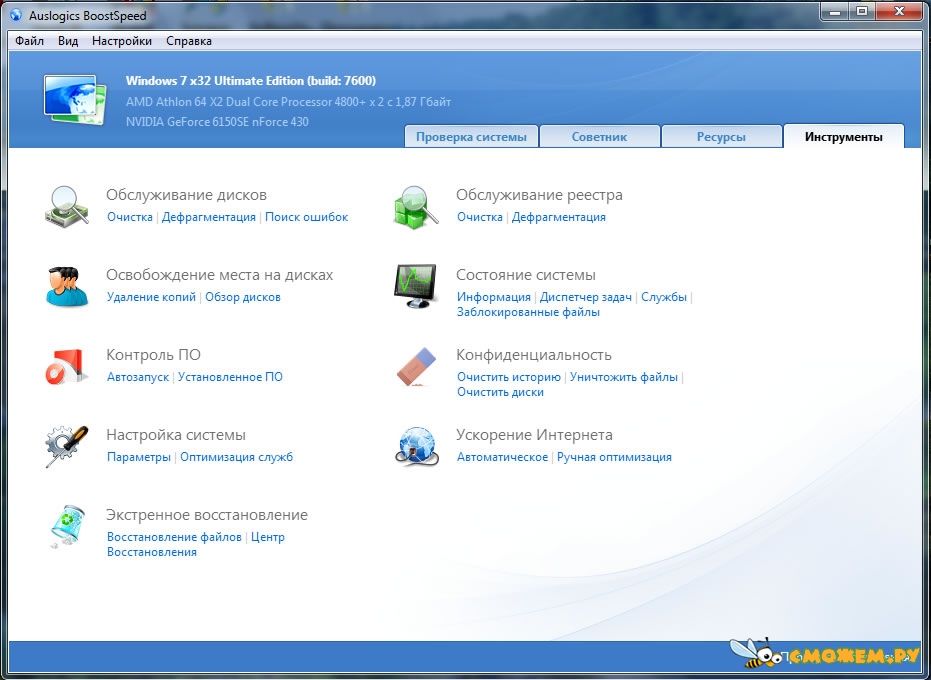Viewport: 931px width, 680px height.
Task: Open the Internet Acceleration globe icon
Action: click(416, 447)
